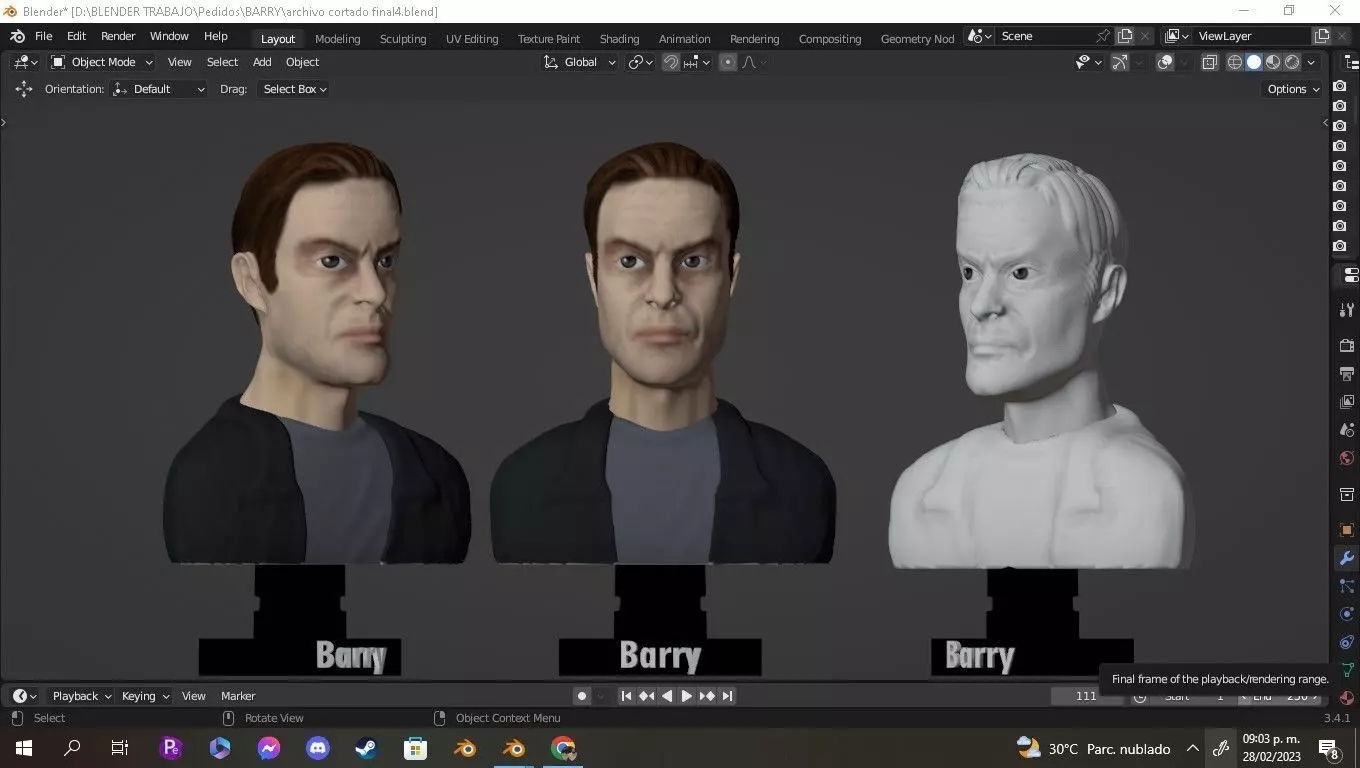The width and height of the screenshot is (1360, 768).
Task: Expand the Options dropdown
Action: click(x=1292, y=89)
